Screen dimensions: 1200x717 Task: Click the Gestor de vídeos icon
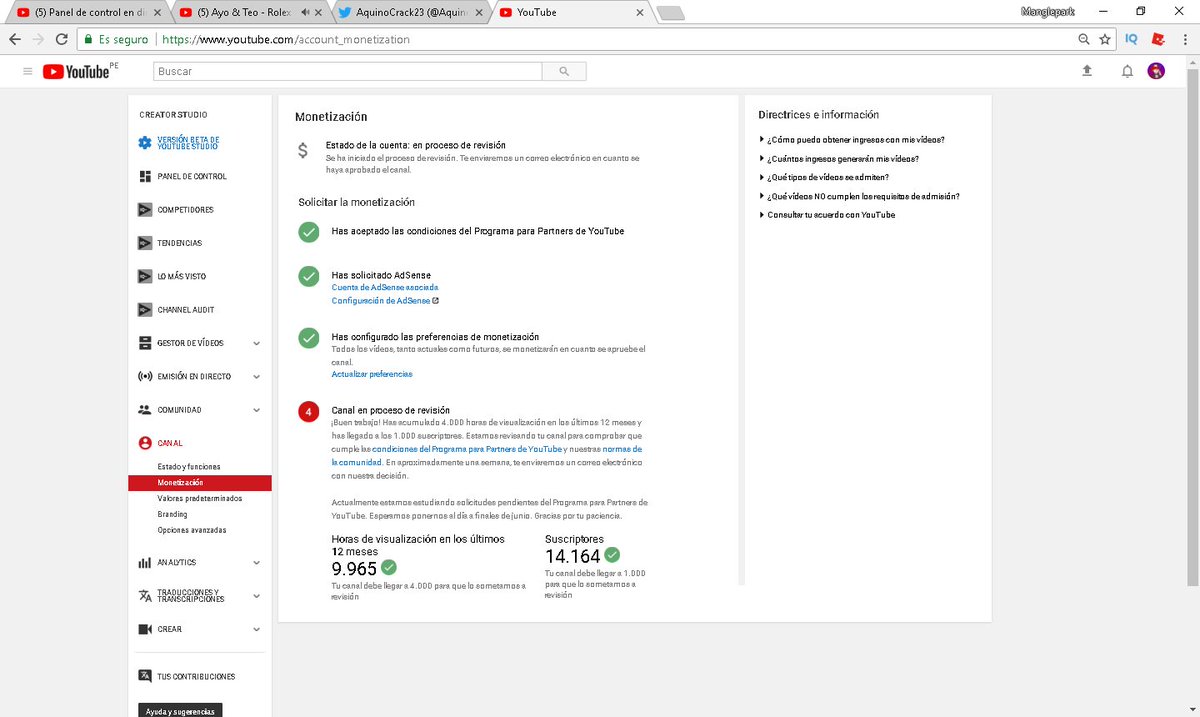pyautogui.click(x=145, y=343)
